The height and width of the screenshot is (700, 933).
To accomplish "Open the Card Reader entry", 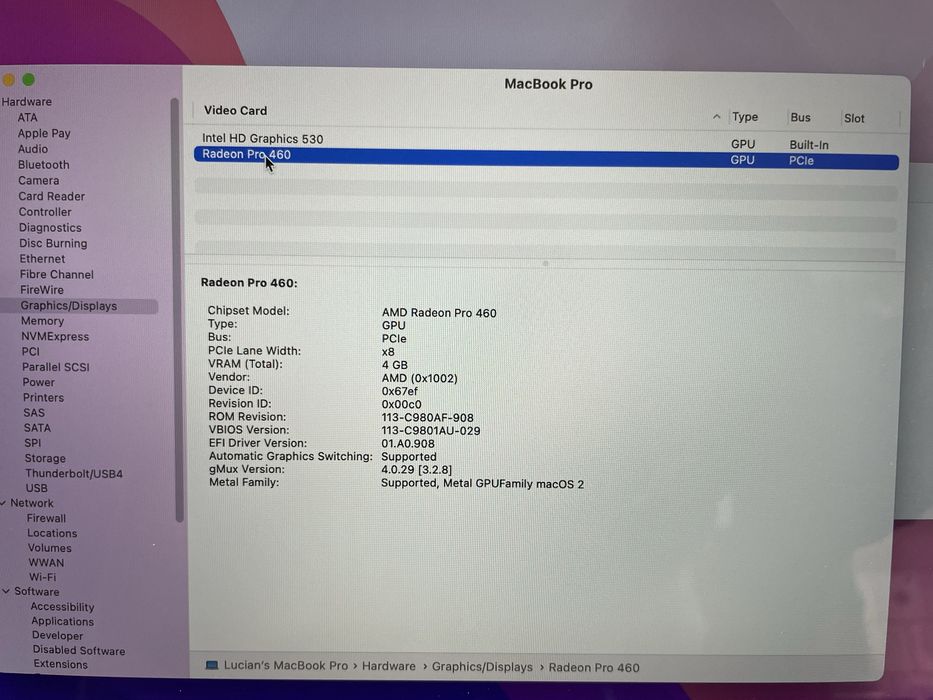I will click(52, 196).
